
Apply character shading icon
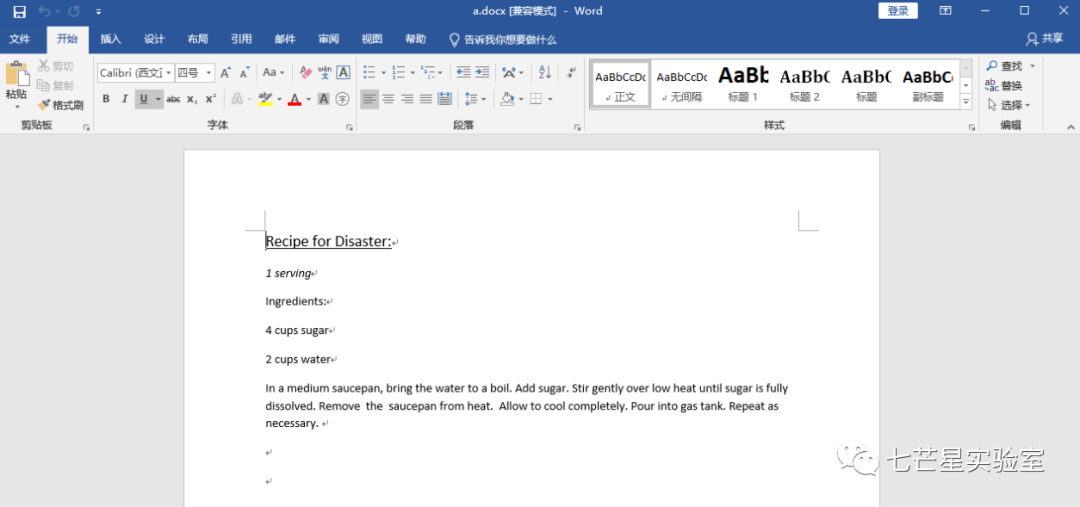click(324, 99)
